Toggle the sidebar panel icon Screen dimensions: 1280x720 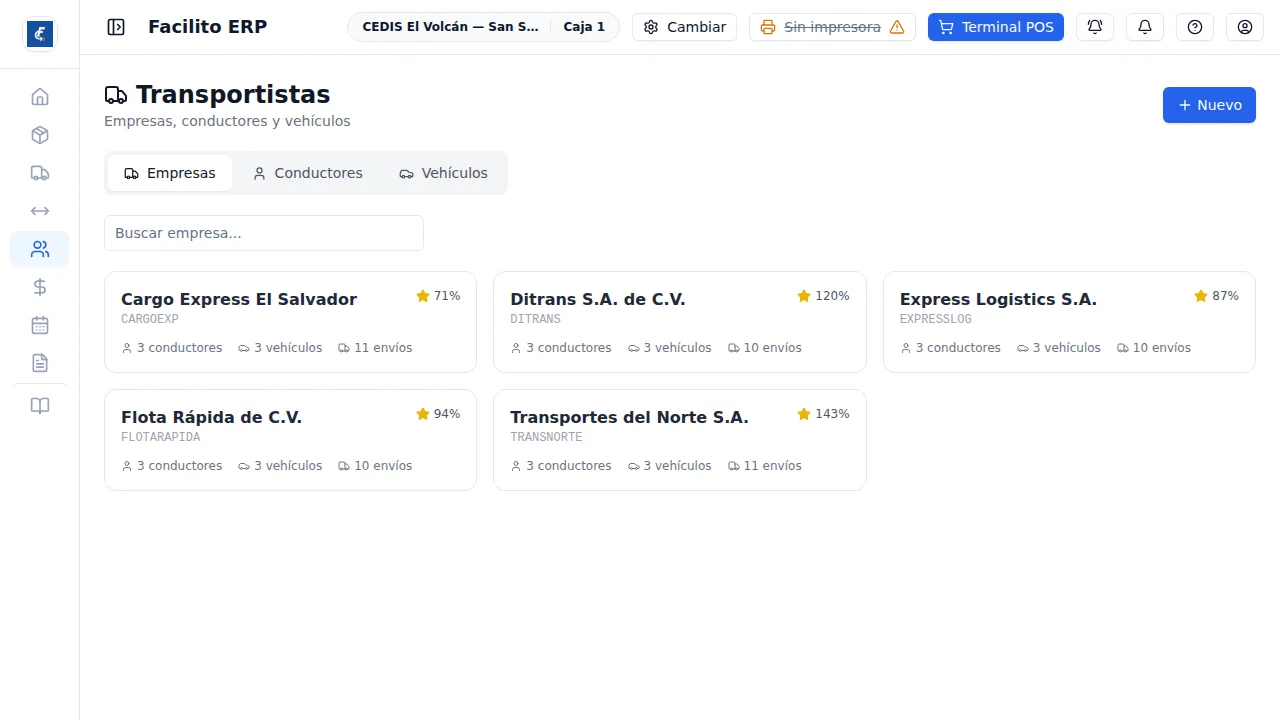[116, 27]
